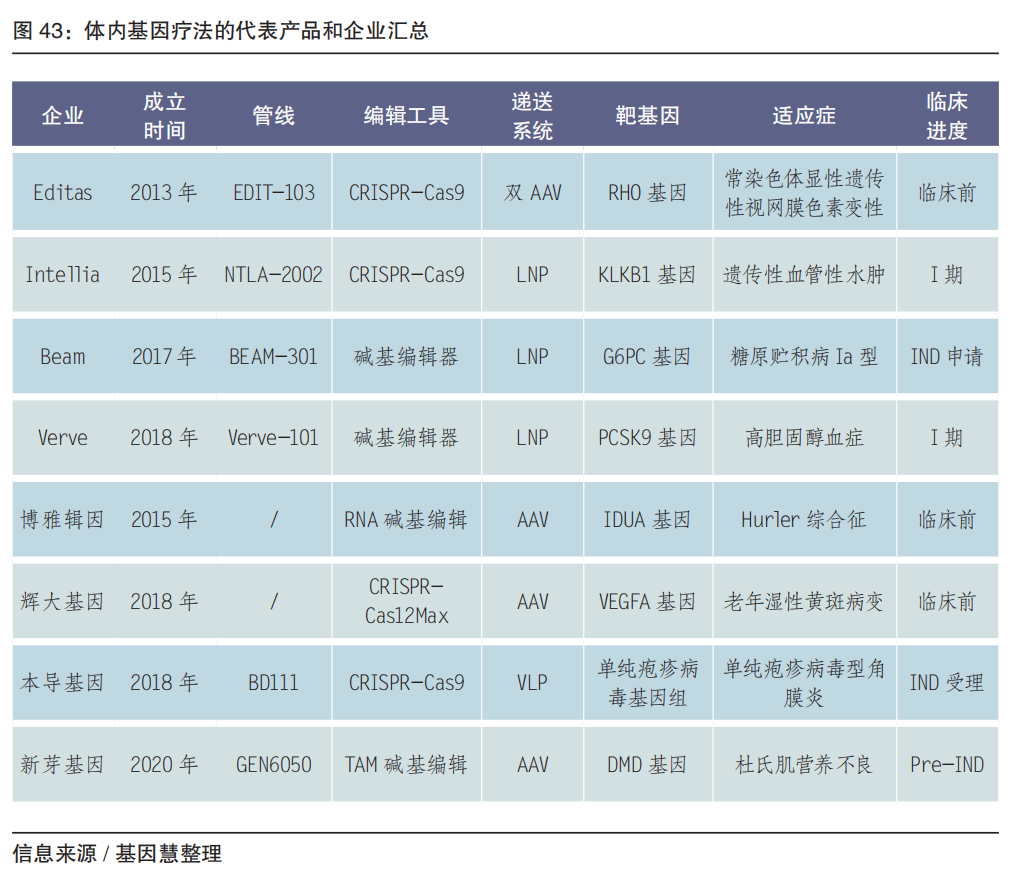This screenshot has width=1016, height=876.
Task: Click the EDIT-103 pipeline cell
Action: tap(273, 192)
